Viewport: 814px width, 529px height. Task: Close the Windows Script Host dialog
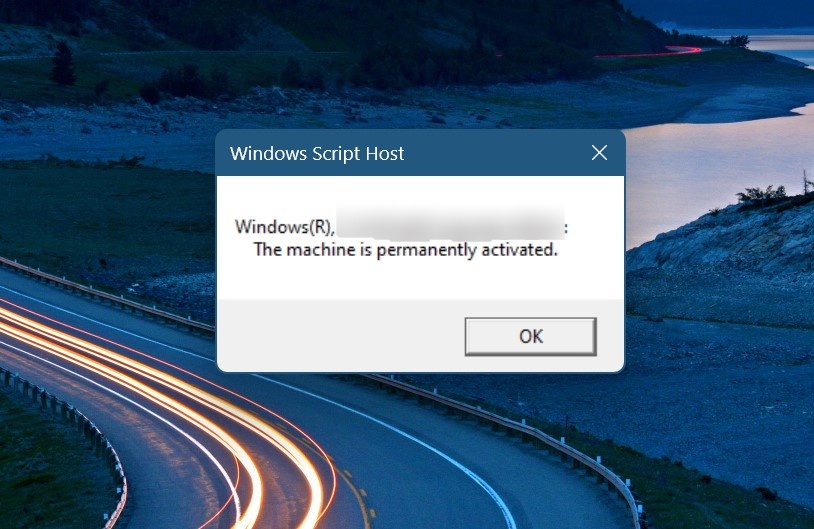click(x=599, y=153)
